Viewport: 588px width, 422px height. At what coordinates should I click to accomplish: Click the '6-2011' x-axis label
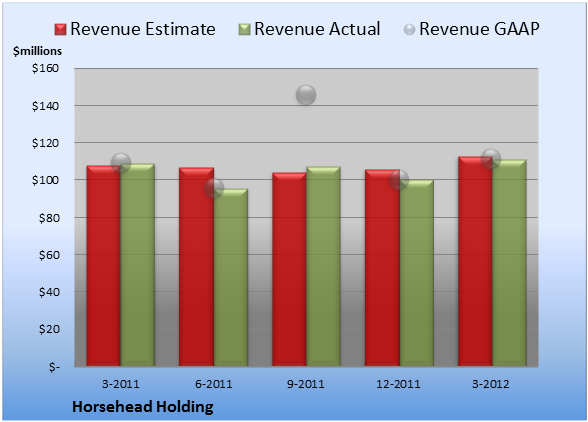coord(214,384)
